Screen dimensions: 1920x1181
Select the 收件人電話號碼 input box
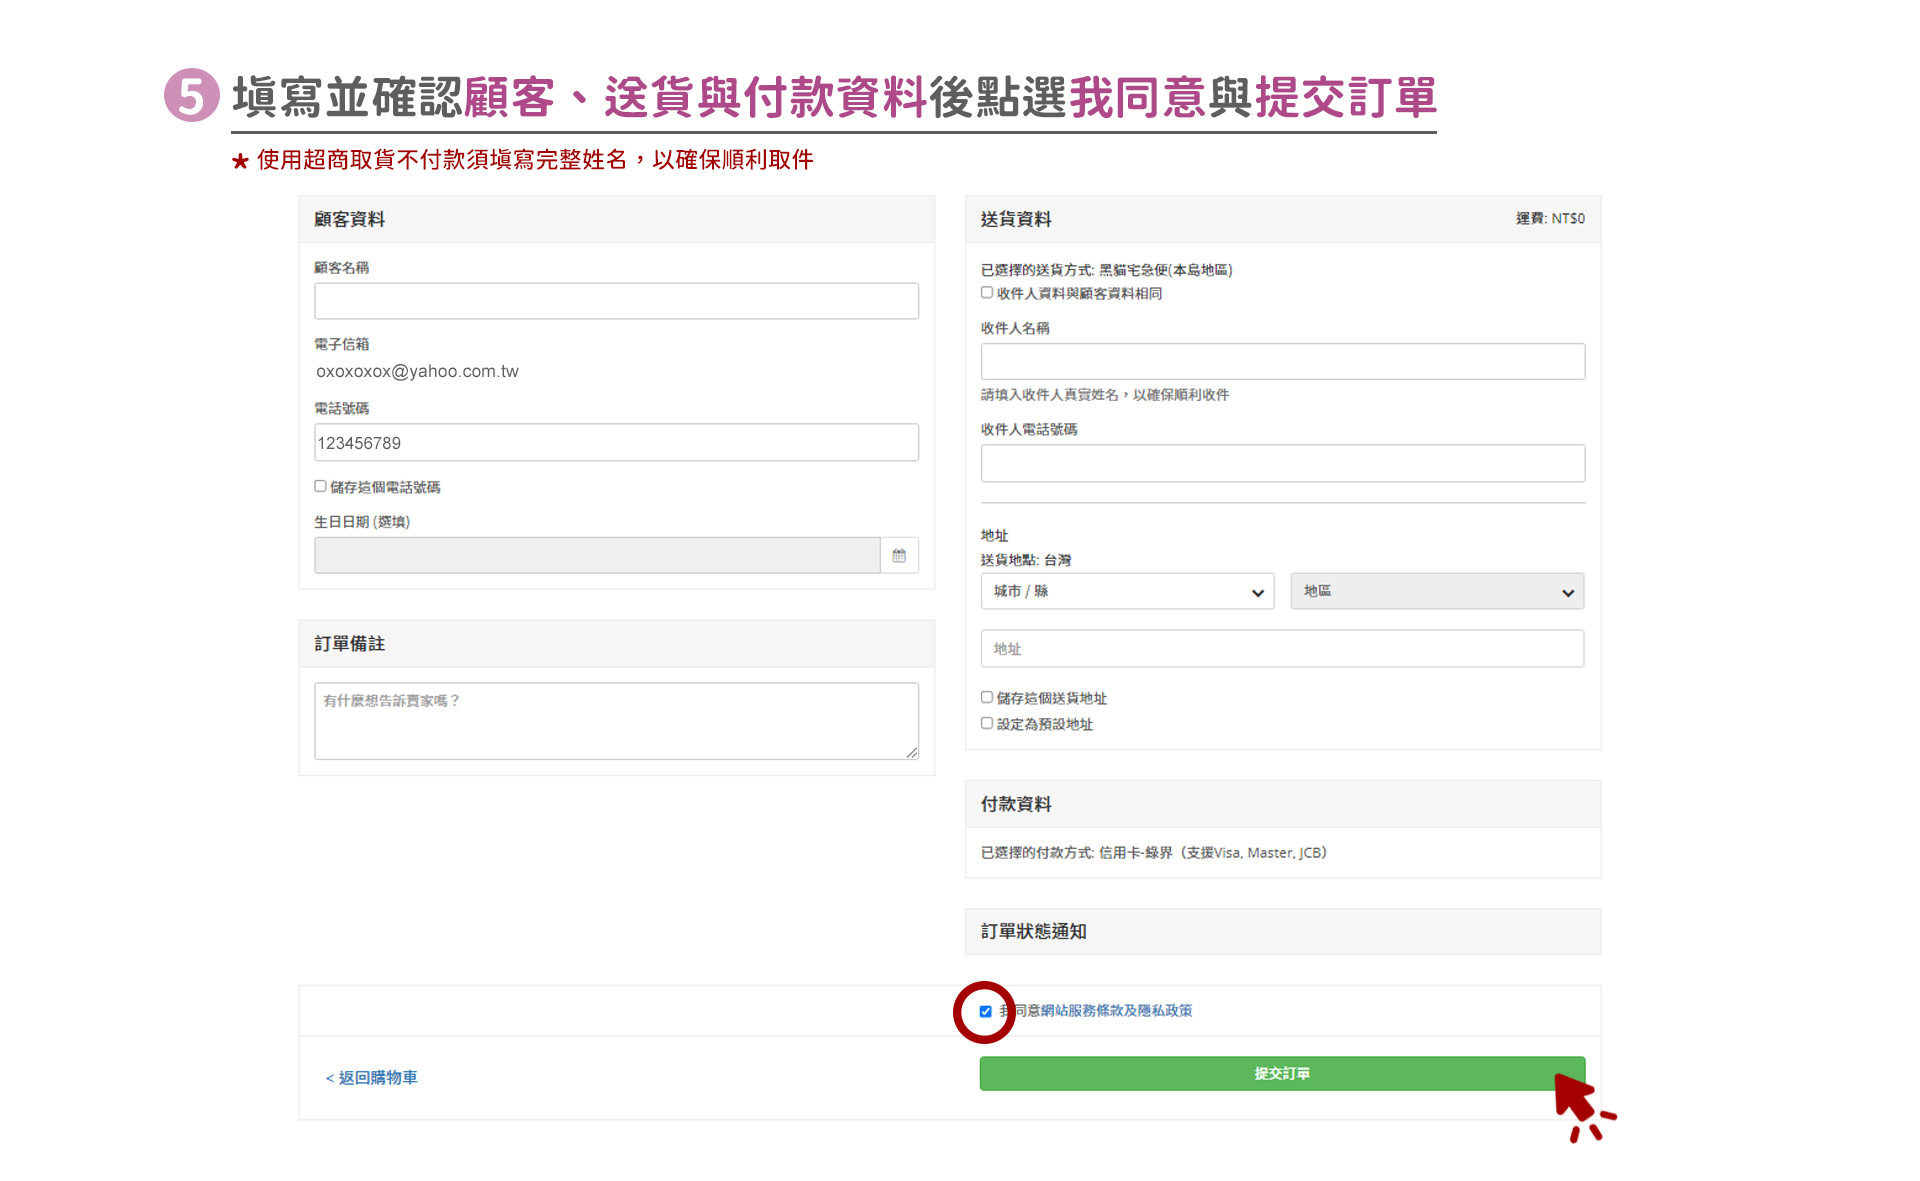click(x=1282, y=464)
